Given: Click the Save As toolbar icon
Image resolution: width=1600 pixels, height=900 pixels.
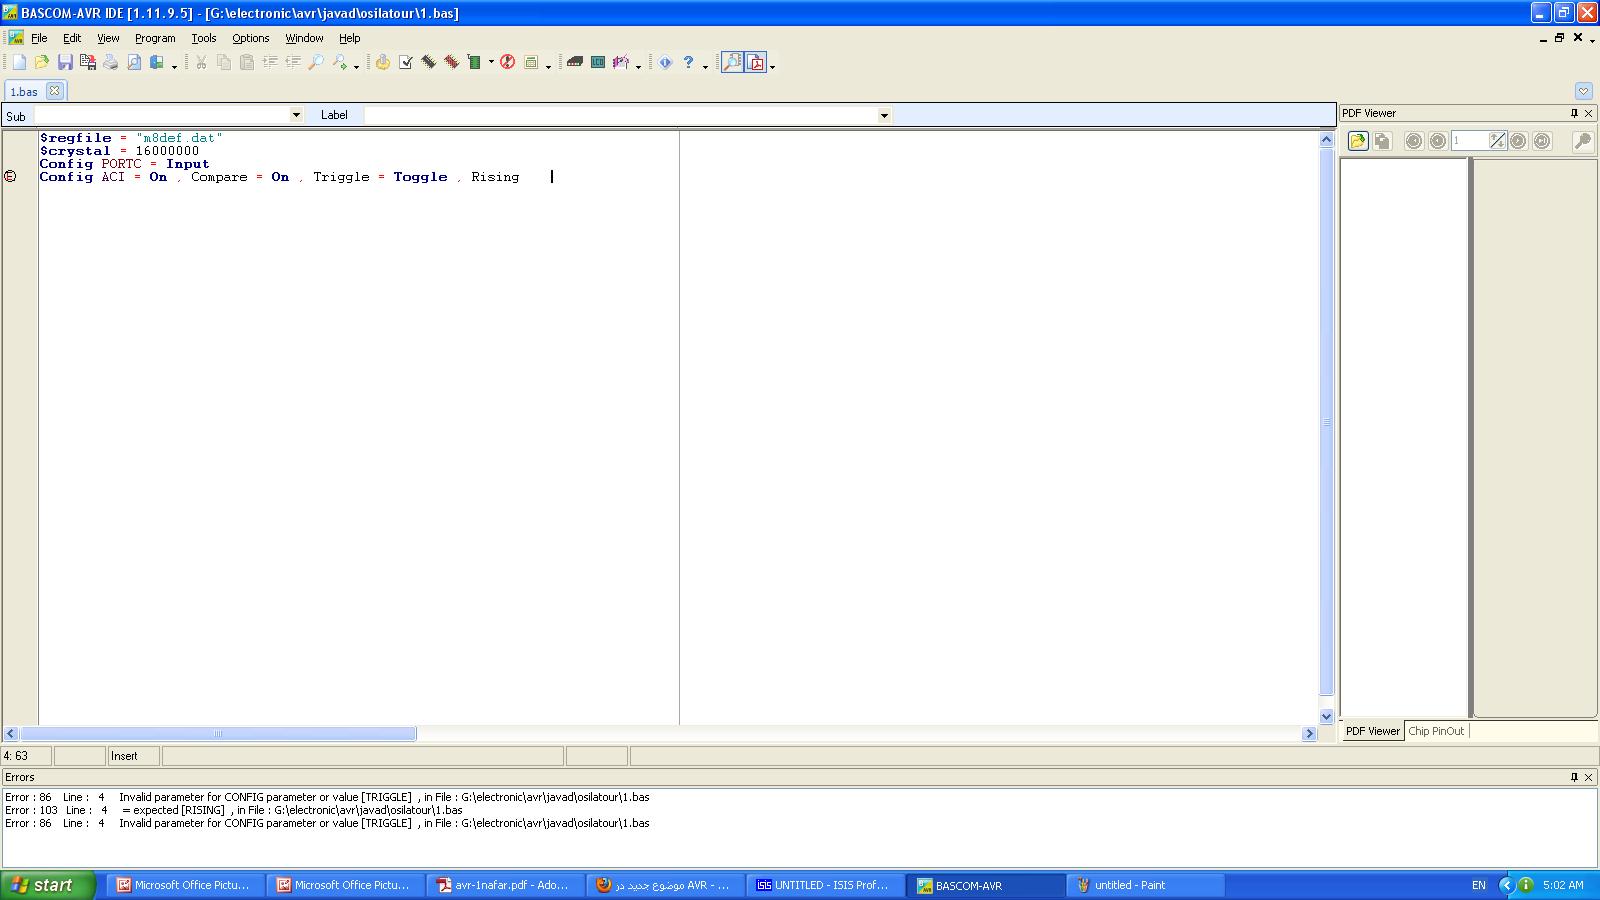Looking at the screenshot, I should click(88, 62).
